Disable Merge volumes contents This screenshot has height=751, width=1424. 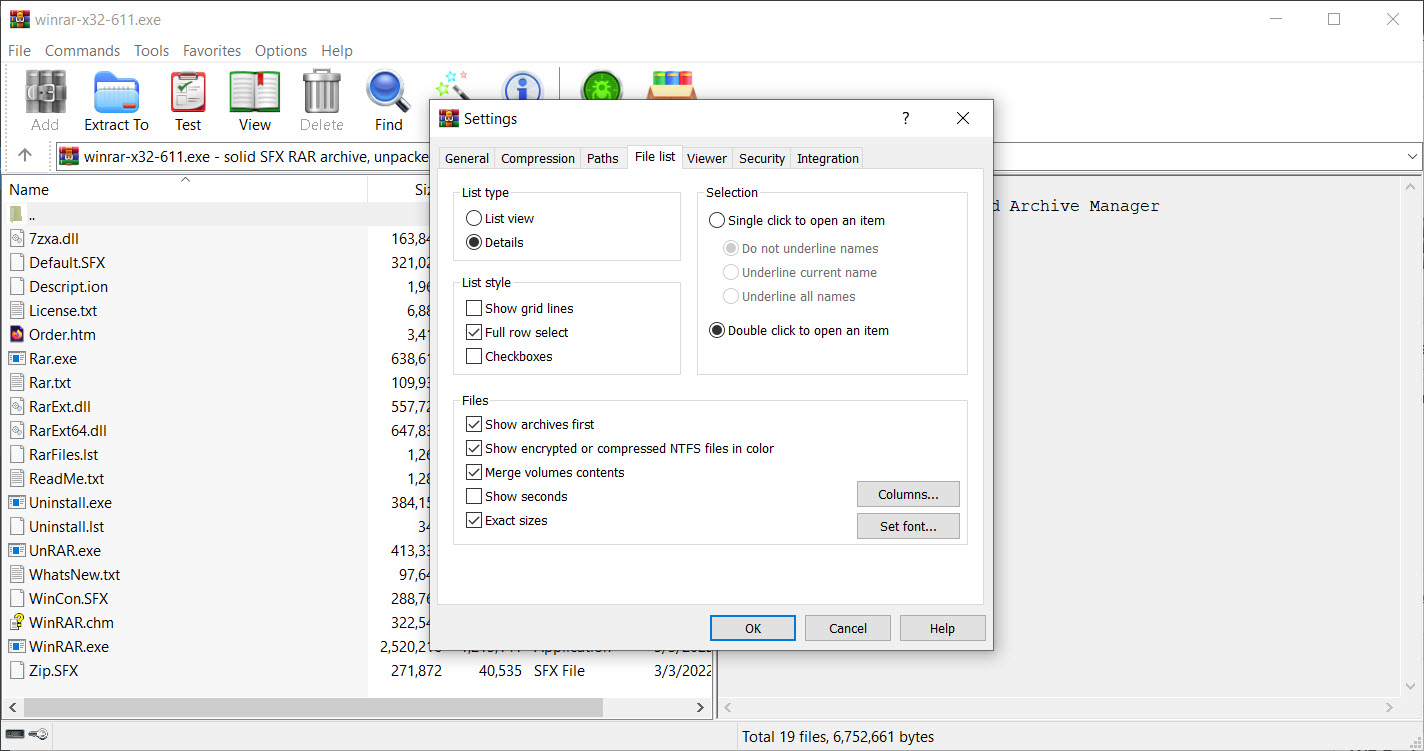click(474, 472)
